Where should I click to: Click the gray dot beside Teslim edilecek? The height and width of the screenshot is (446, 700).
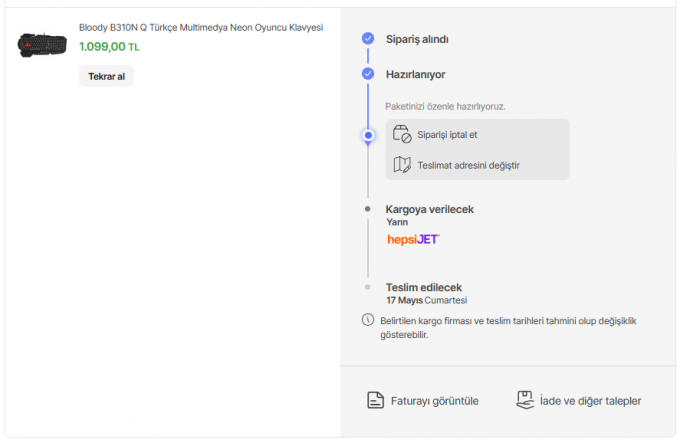tap(368, 287)
